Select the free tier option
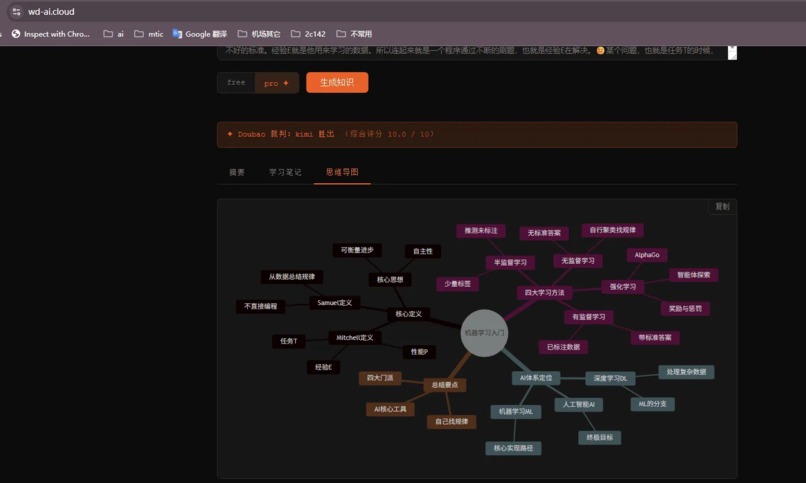 [x=236, y=83]
